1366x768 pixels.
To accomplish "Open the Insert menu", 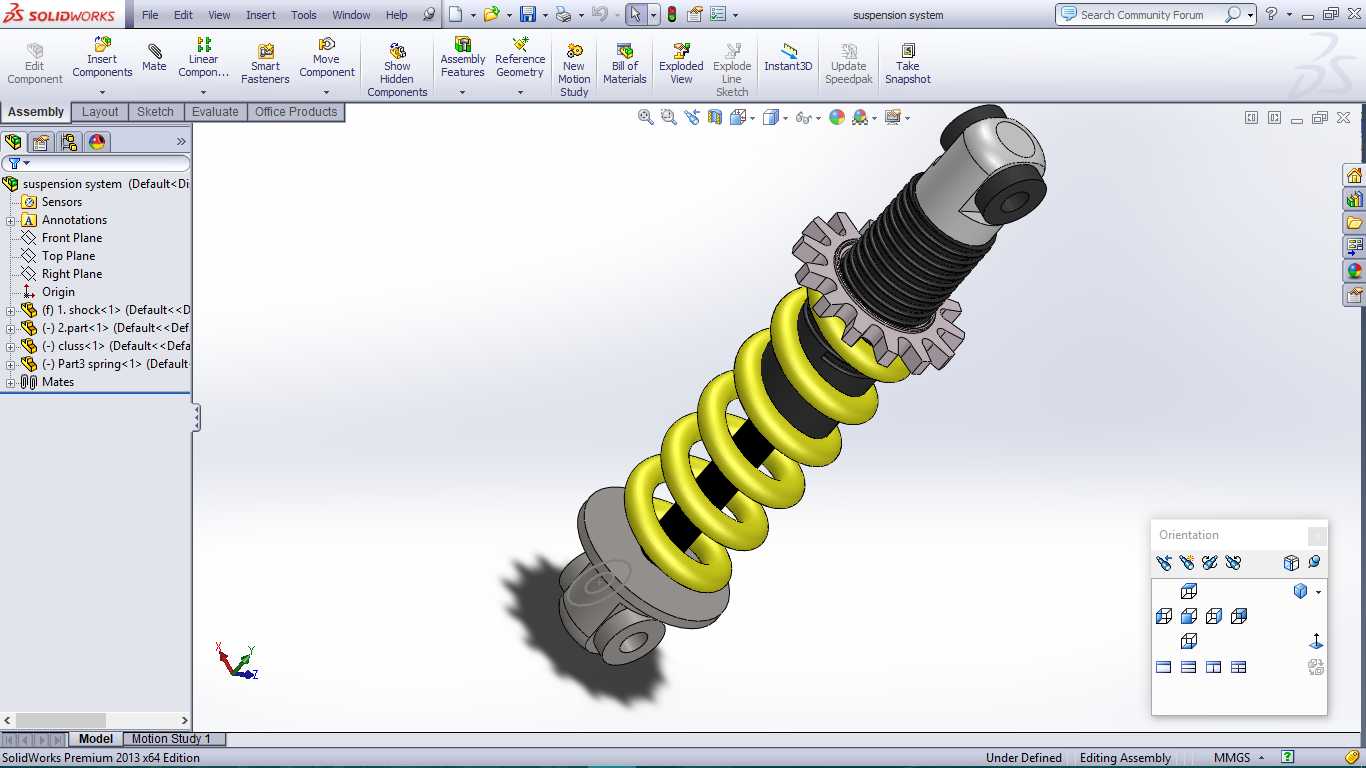I will 261,15.
